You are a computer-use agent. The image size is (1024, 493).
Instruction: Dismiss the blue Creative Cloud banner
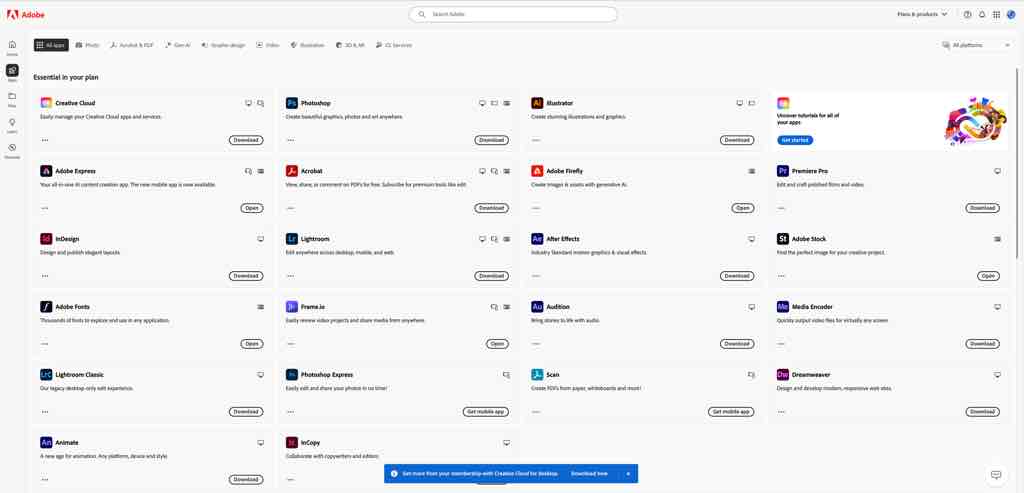628,473
